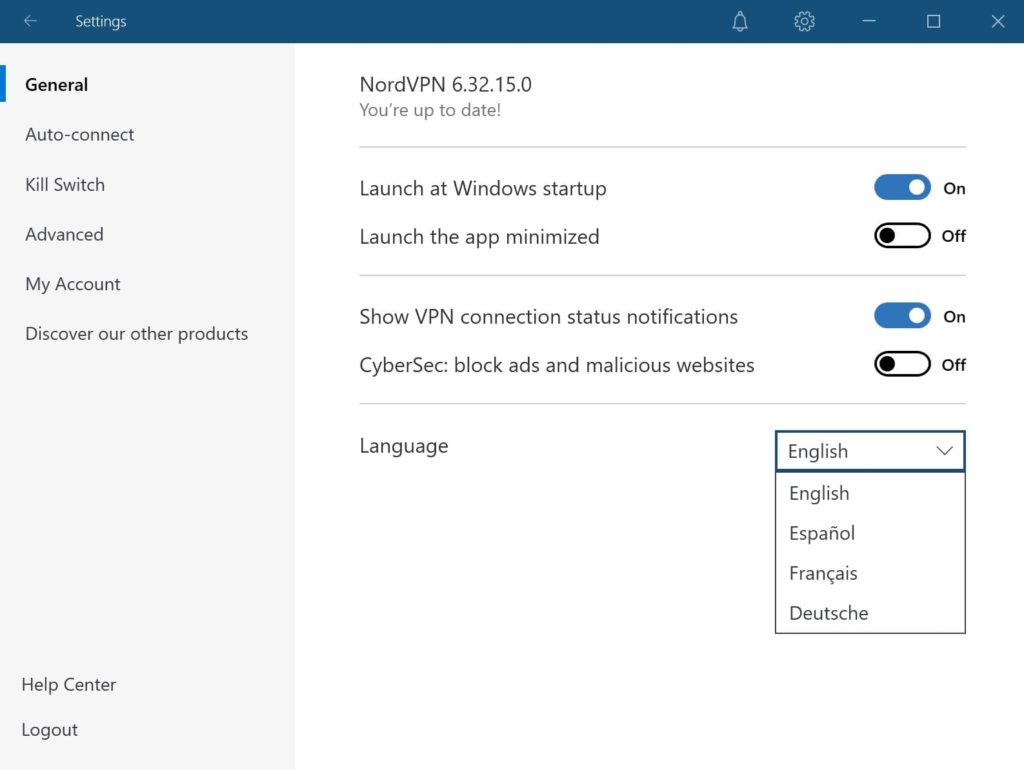
Task: Go to Advanced settings
Action: (64, 234)
